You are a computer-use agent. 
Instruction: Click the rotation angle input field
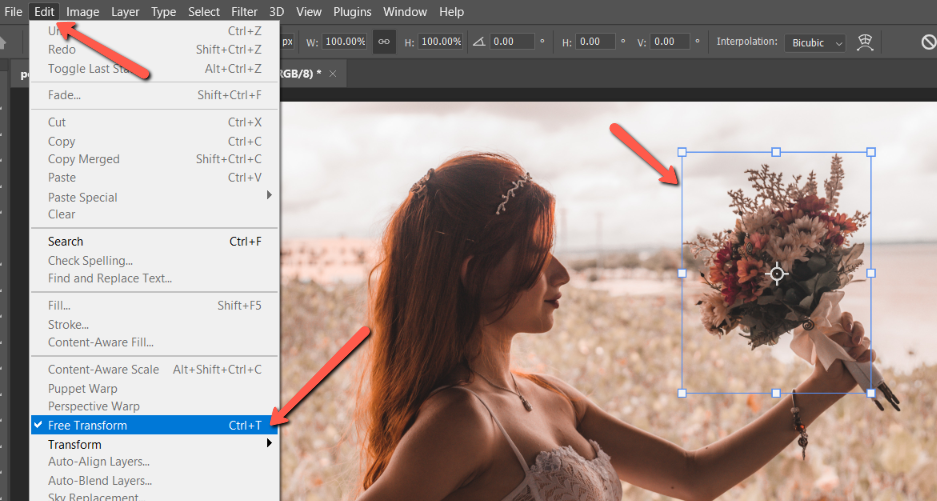click(x=513, y=42)
